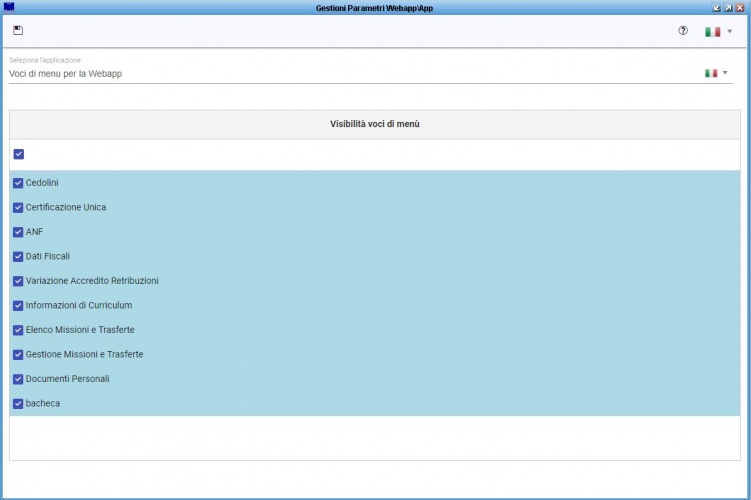Click 'Elenco Missioni e Trasferte' text
Viewport: 751px width, 500px height.
80,330
